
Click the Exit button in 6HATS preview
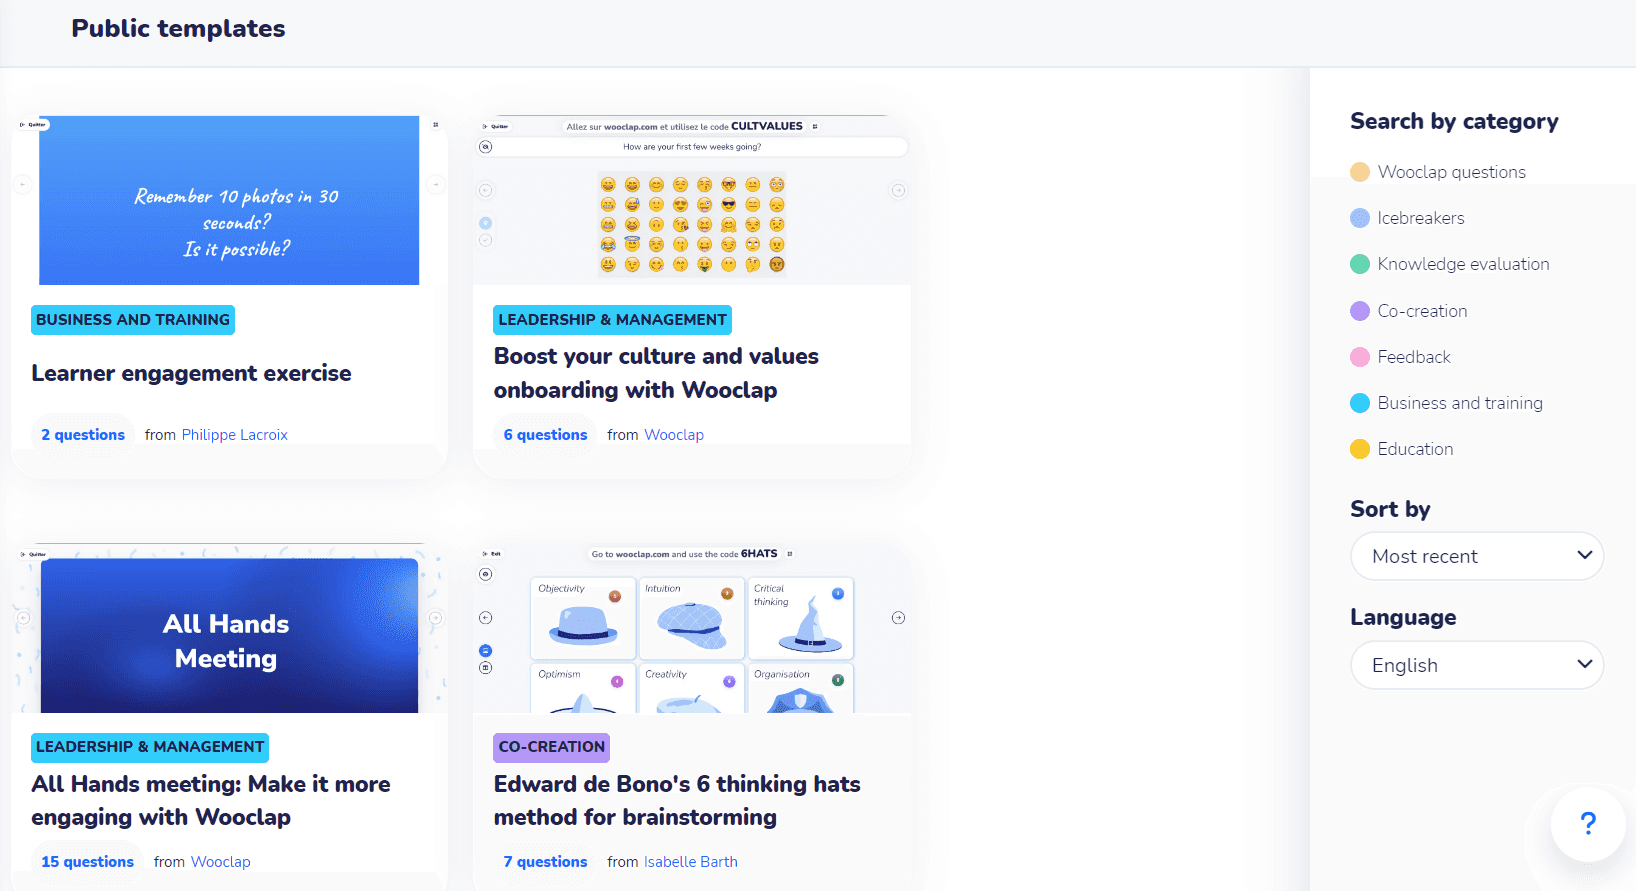click(492, 554)
